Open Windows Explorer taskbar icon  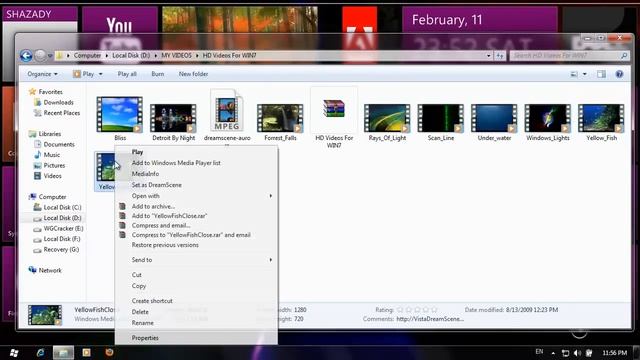63,353
